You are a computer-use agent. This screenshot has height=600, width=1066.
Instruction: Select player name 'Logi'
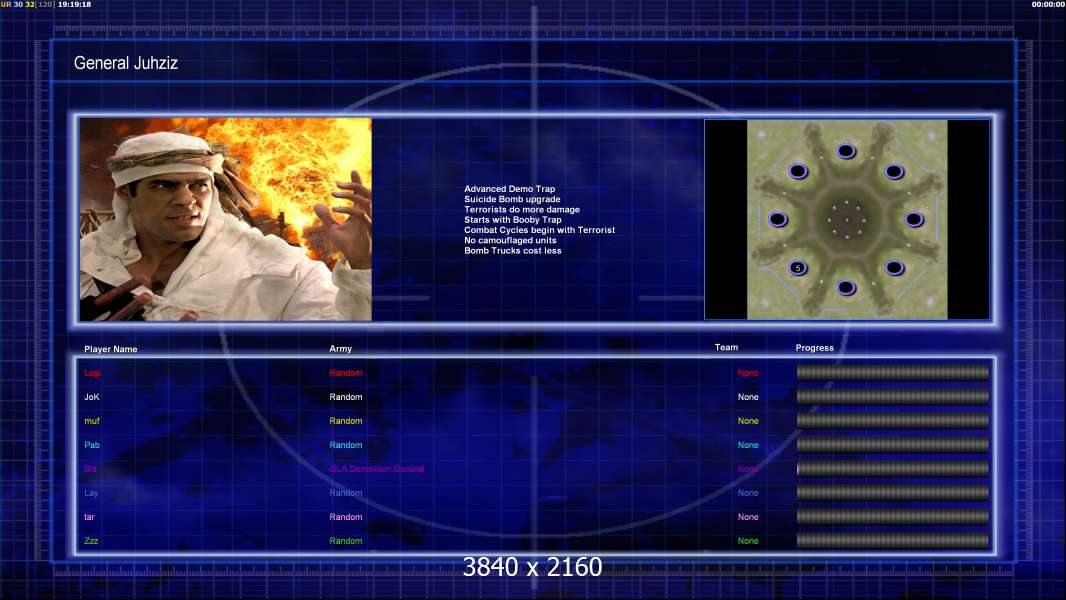92,373
